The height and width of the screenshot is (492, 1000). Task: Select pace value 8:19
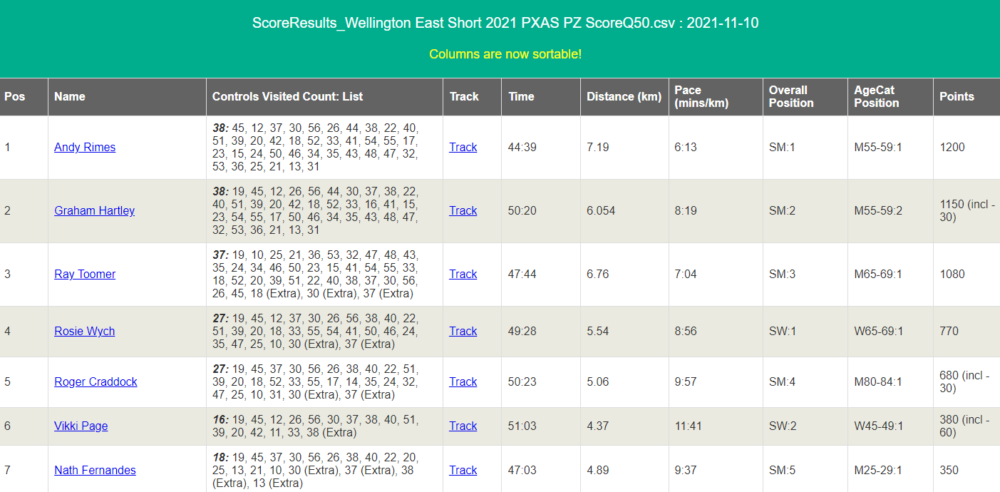686,211
